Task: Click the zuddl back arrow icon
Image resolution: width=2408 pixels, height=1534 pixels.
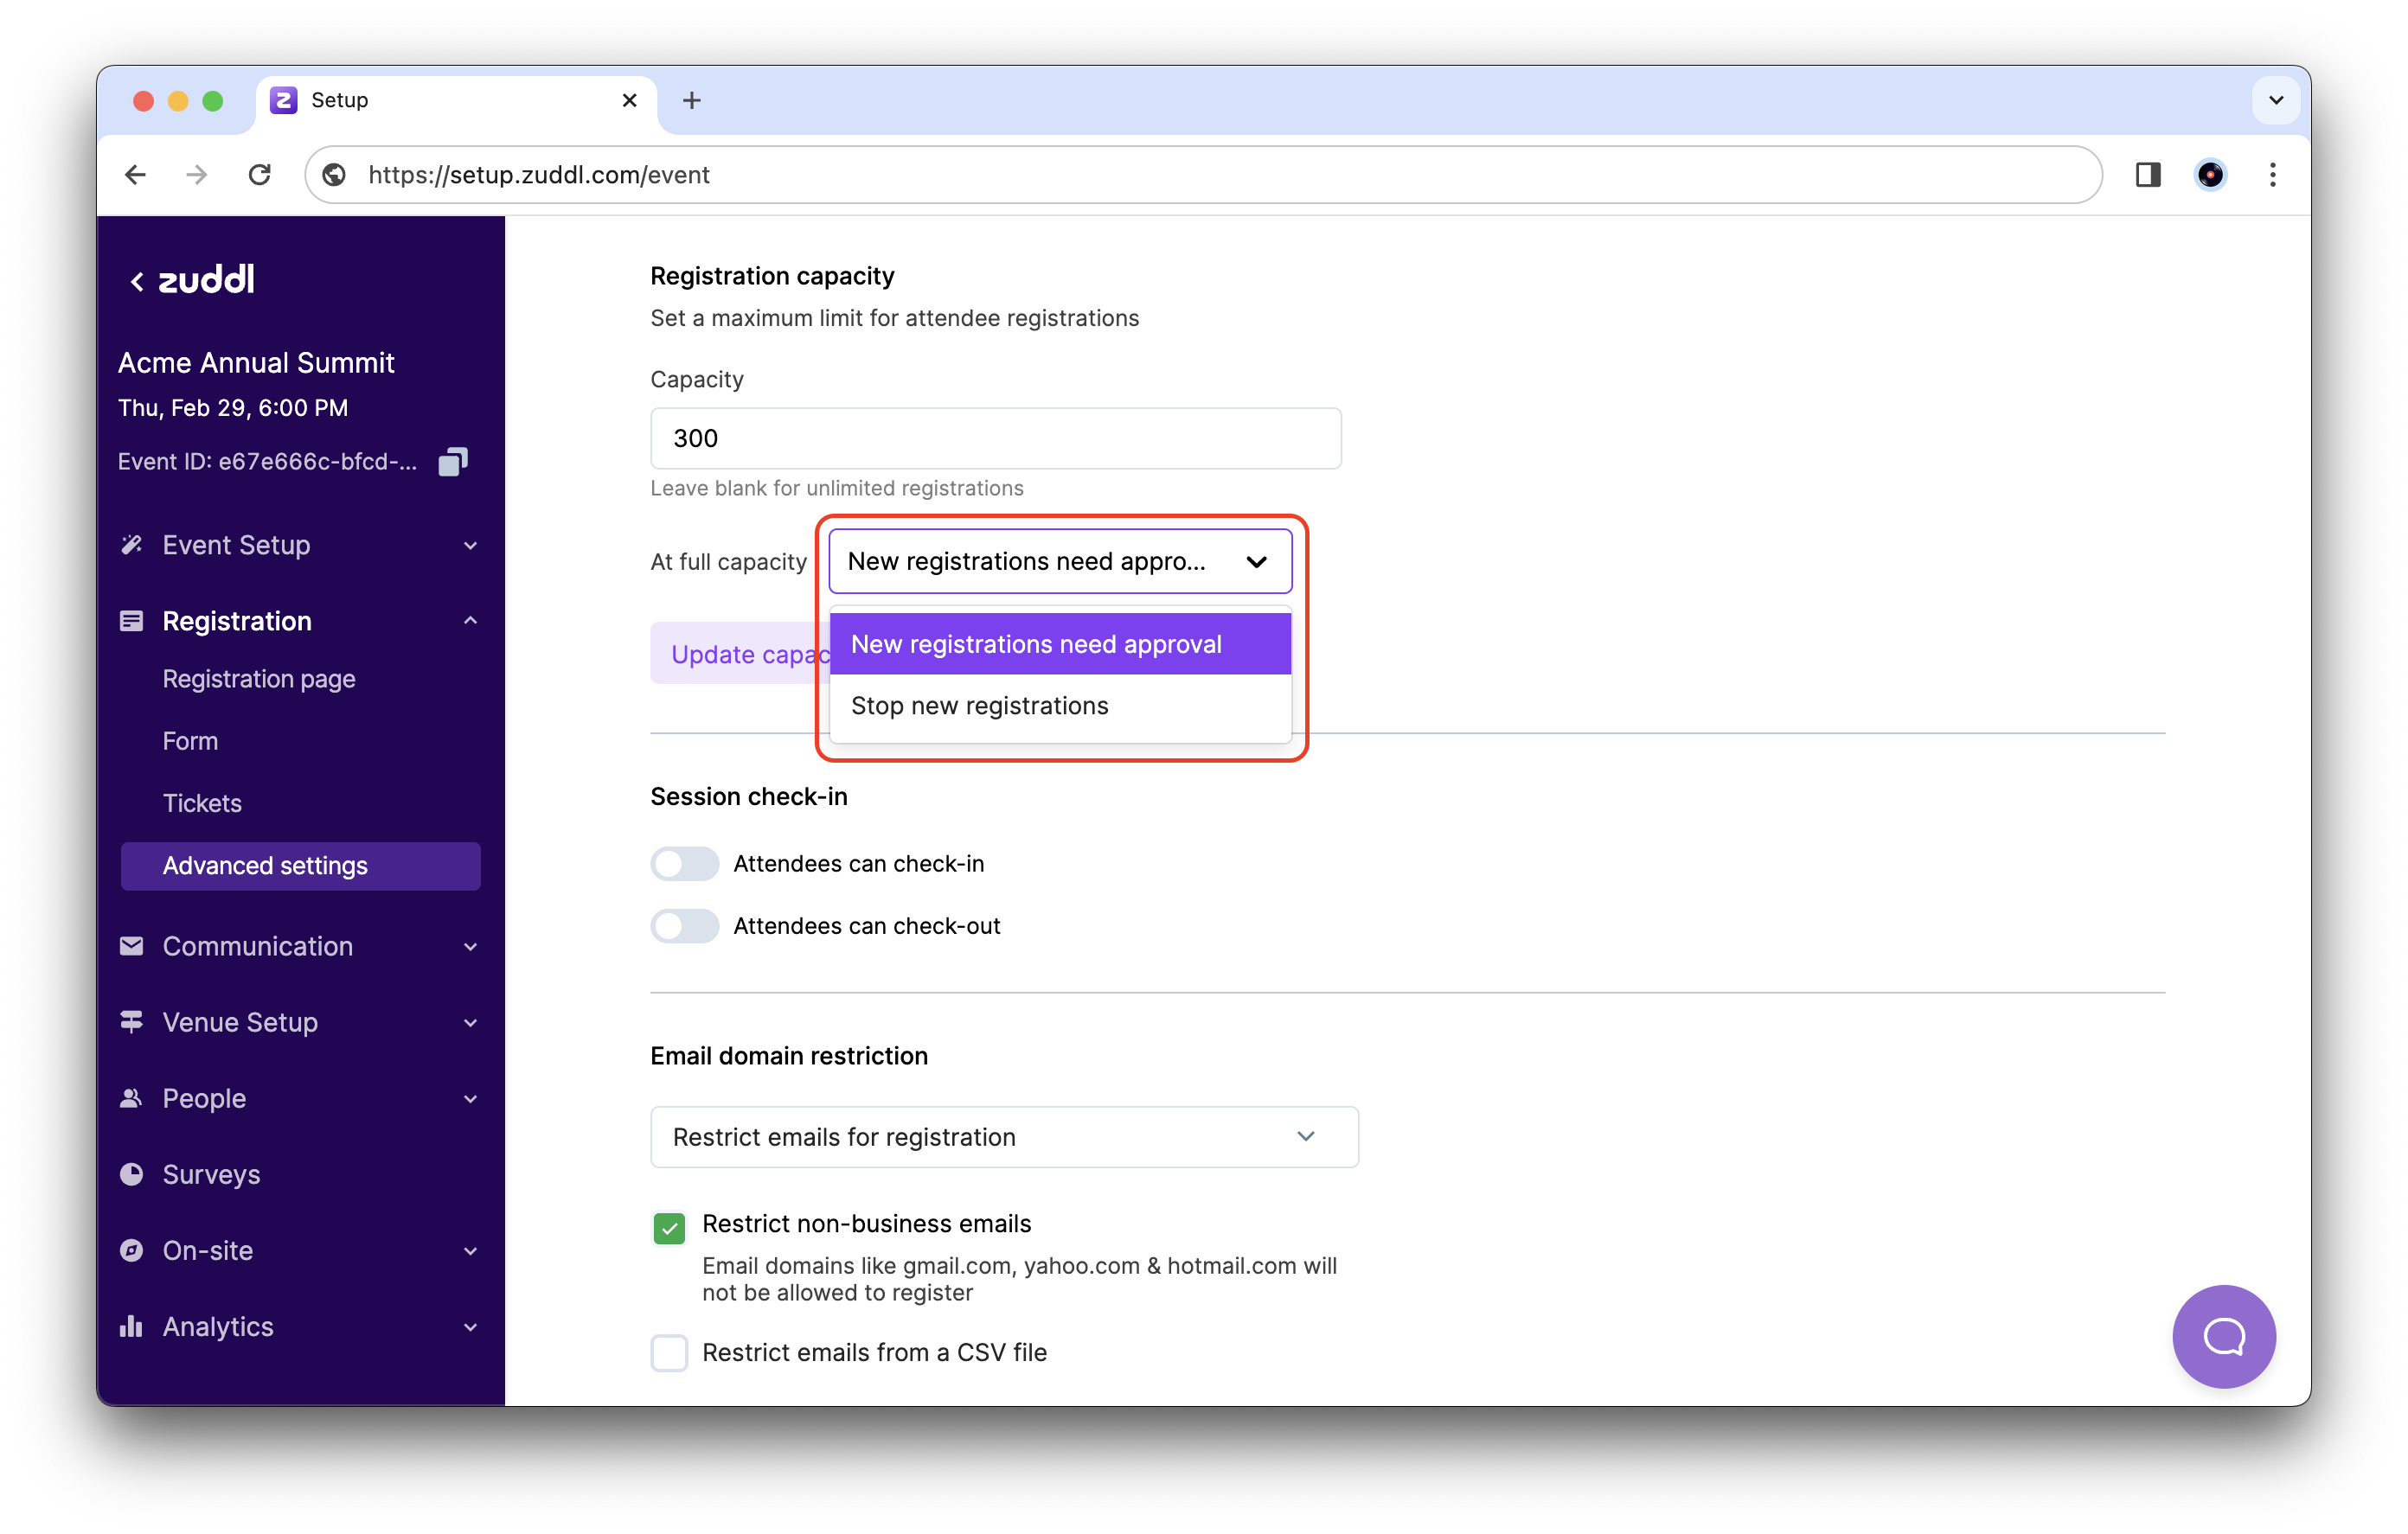Action: [x=137, y=281]
